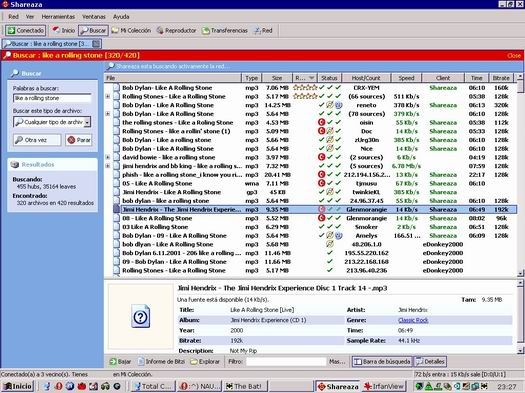Click the file icon of phish row
This screenshot has height=393, width=525.
[116, 175]
